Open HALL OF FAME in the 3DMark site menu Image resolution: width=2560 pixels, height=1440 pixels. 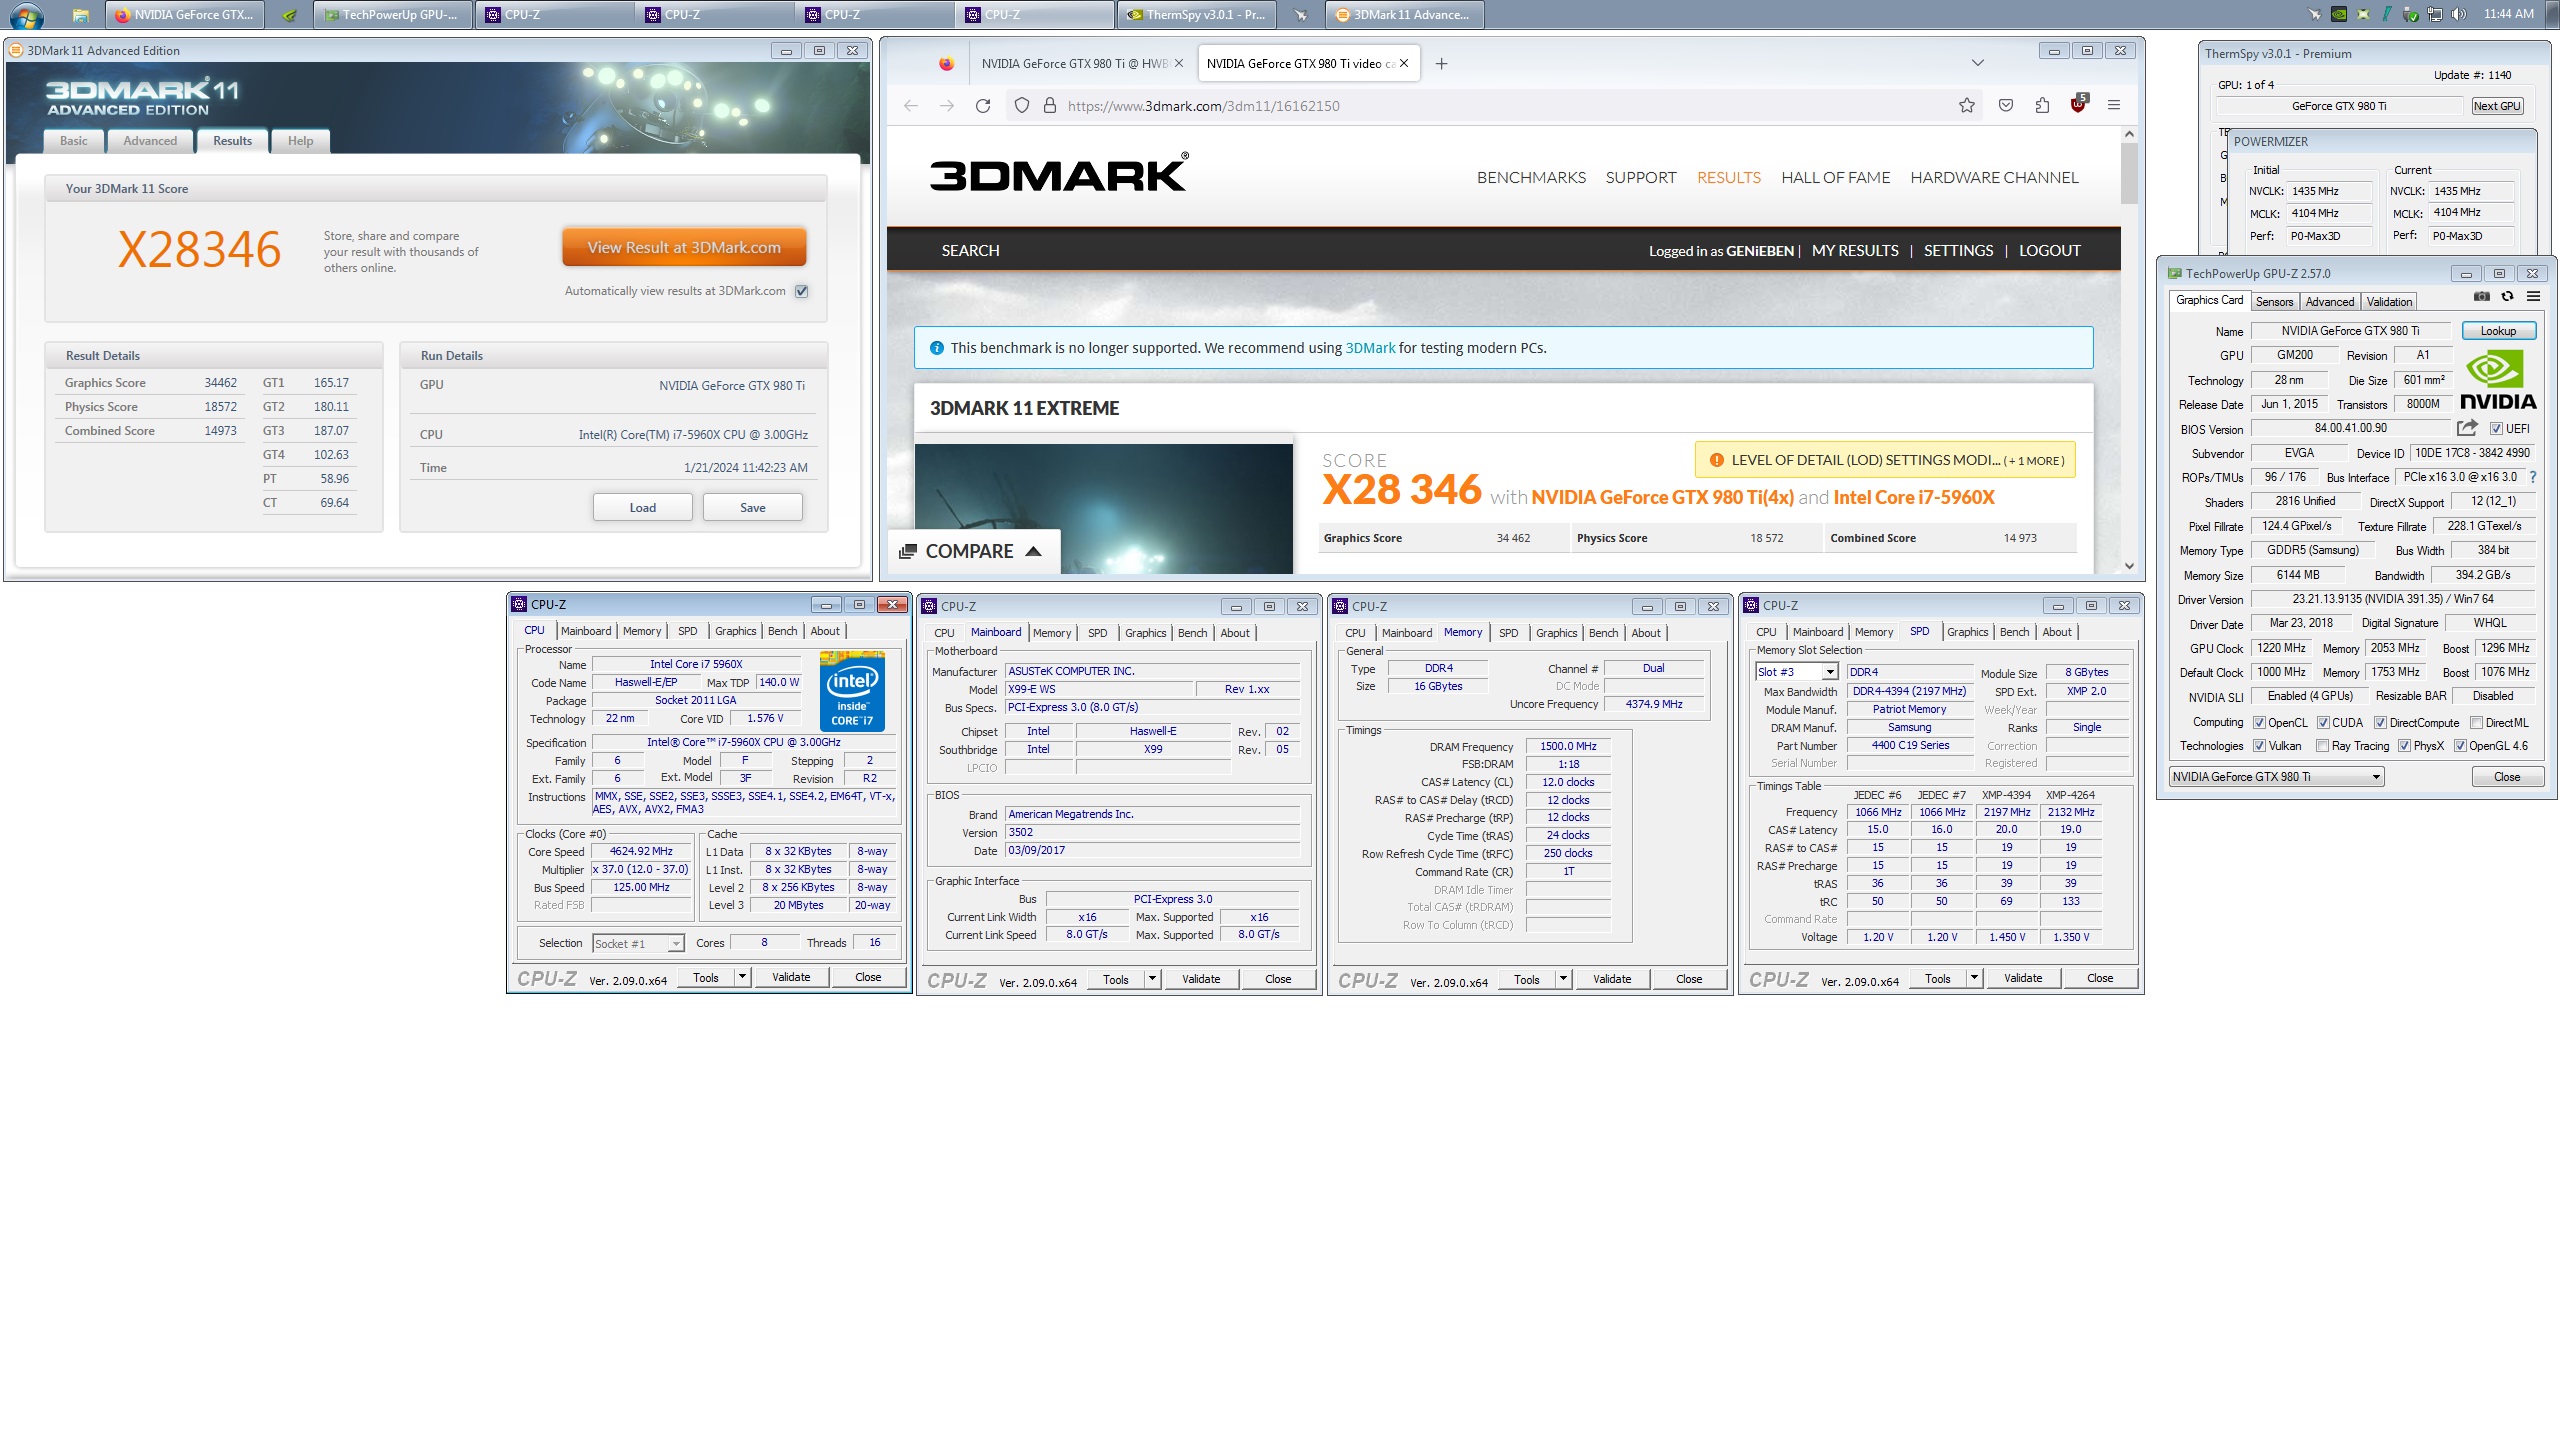[x=1835, y=178]
